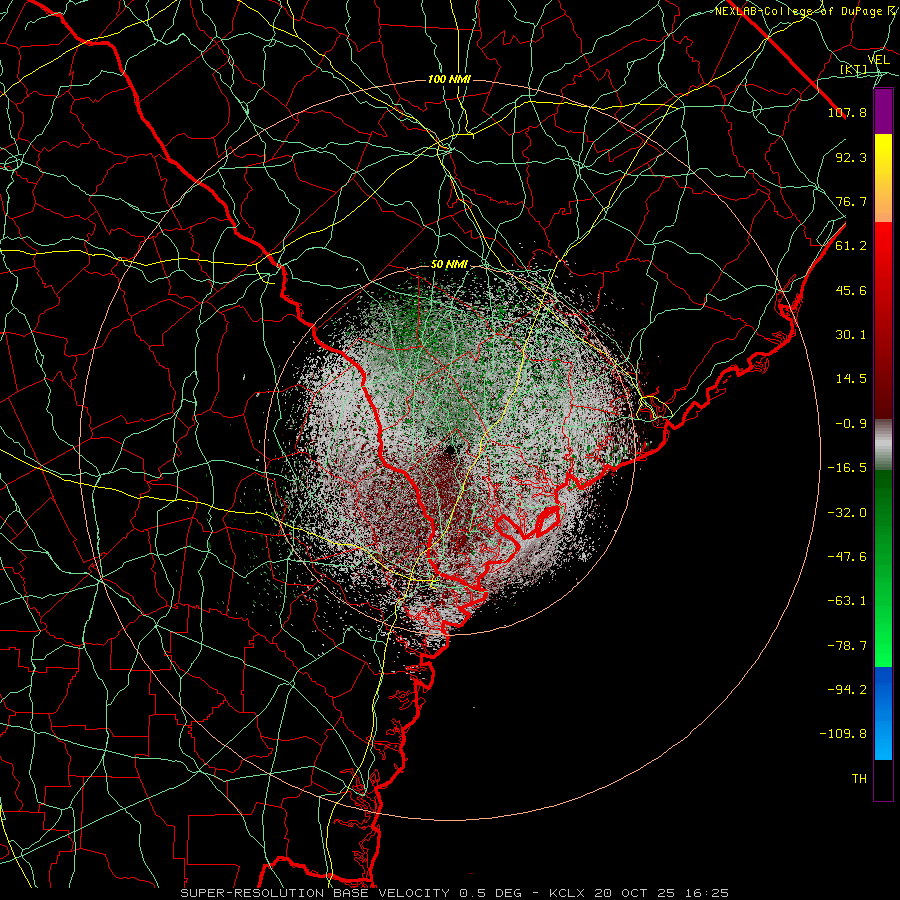Click the 45.6 value on velocity scale
This screenshot has height=900, width=900.
pos(851,290)
